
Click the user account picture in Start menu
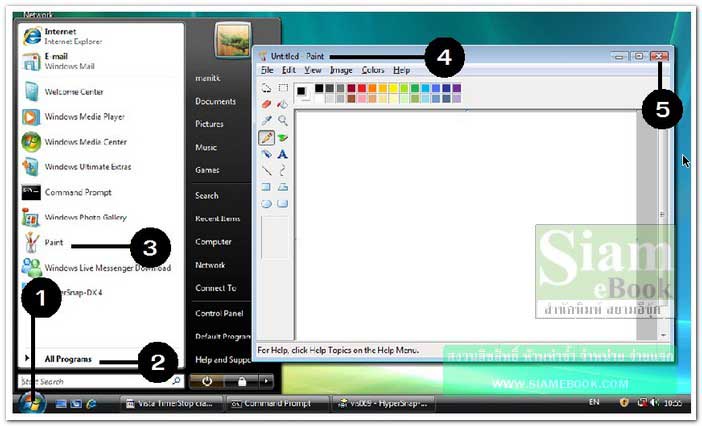tap(232, 40)
